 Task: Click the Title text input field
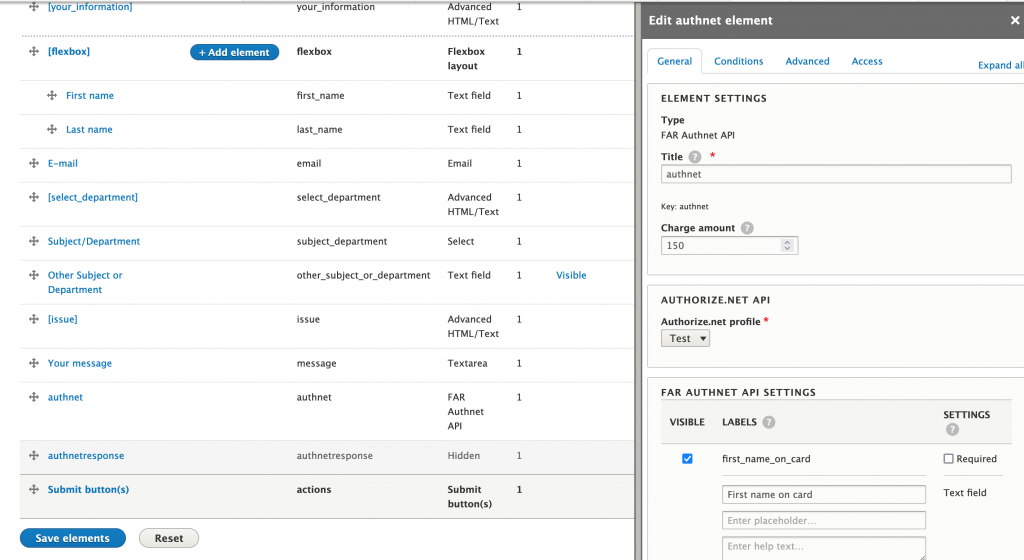pyautogui.click(x=836, y=174)
